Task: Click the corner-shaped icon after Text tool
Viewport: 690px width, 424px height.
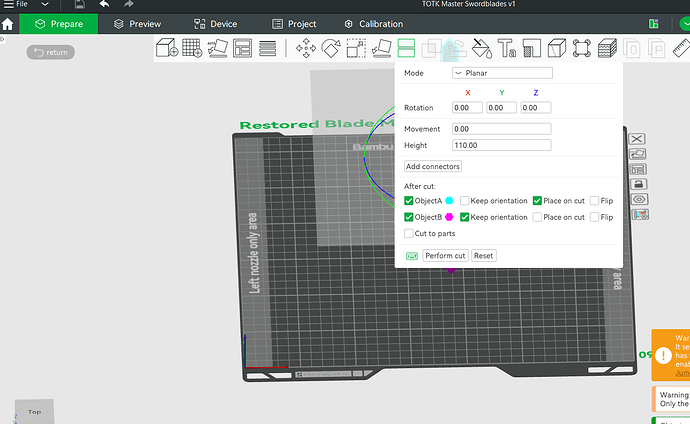Action: click(532, 48)
